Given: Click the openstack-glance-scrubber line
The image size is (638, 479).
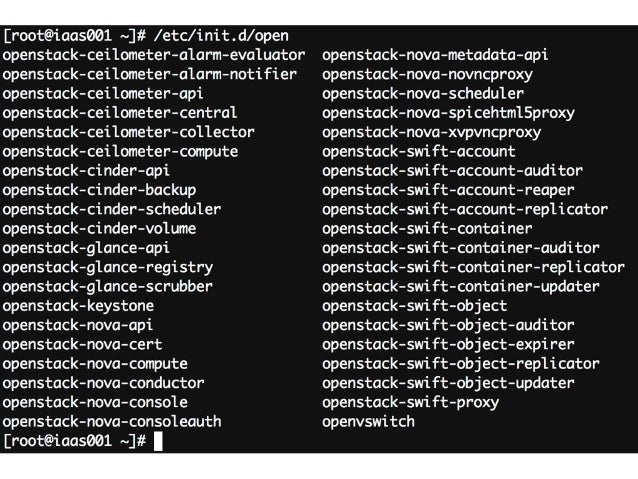Looking at the screenshot, I should tap(108, 287).
